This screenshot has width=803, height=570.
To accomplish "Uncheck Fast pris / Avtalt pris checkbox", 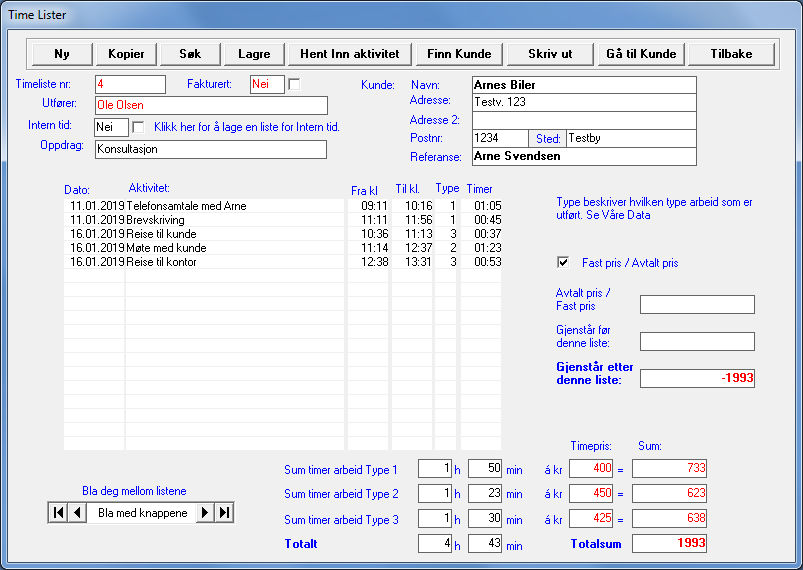I will (563, 263).
